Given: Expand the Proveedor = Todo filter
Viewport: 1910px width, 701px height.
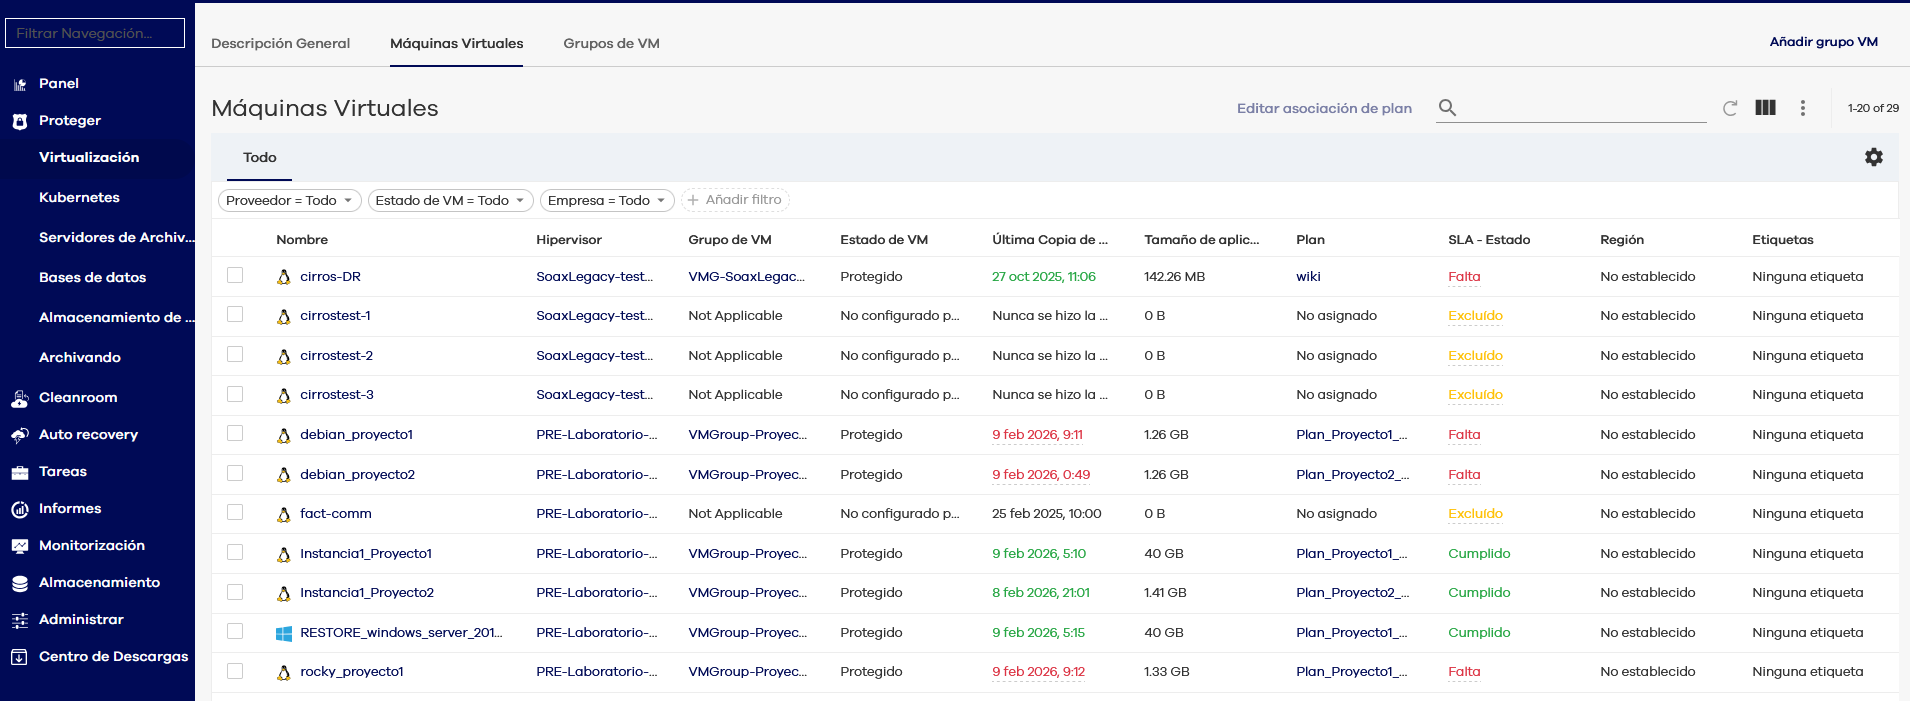Looking at the screenshot, I should [289, 200].
